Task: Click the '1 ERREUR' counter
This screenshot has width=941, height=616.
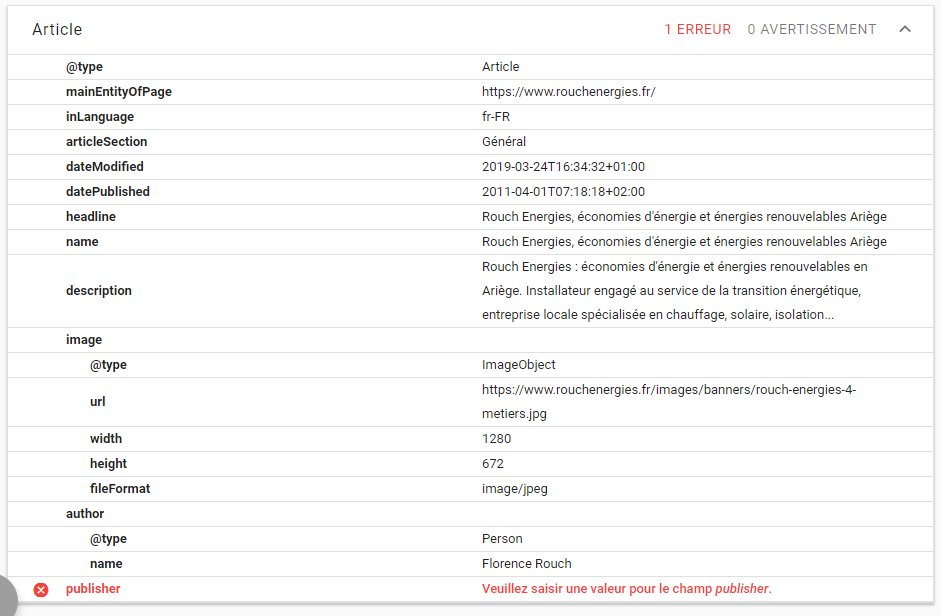Action: (x=697, y=29)
